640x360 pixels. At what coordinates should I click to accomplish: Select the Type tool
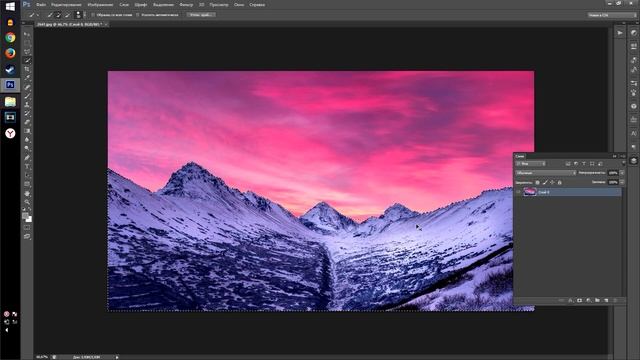(x=27, y=167)
